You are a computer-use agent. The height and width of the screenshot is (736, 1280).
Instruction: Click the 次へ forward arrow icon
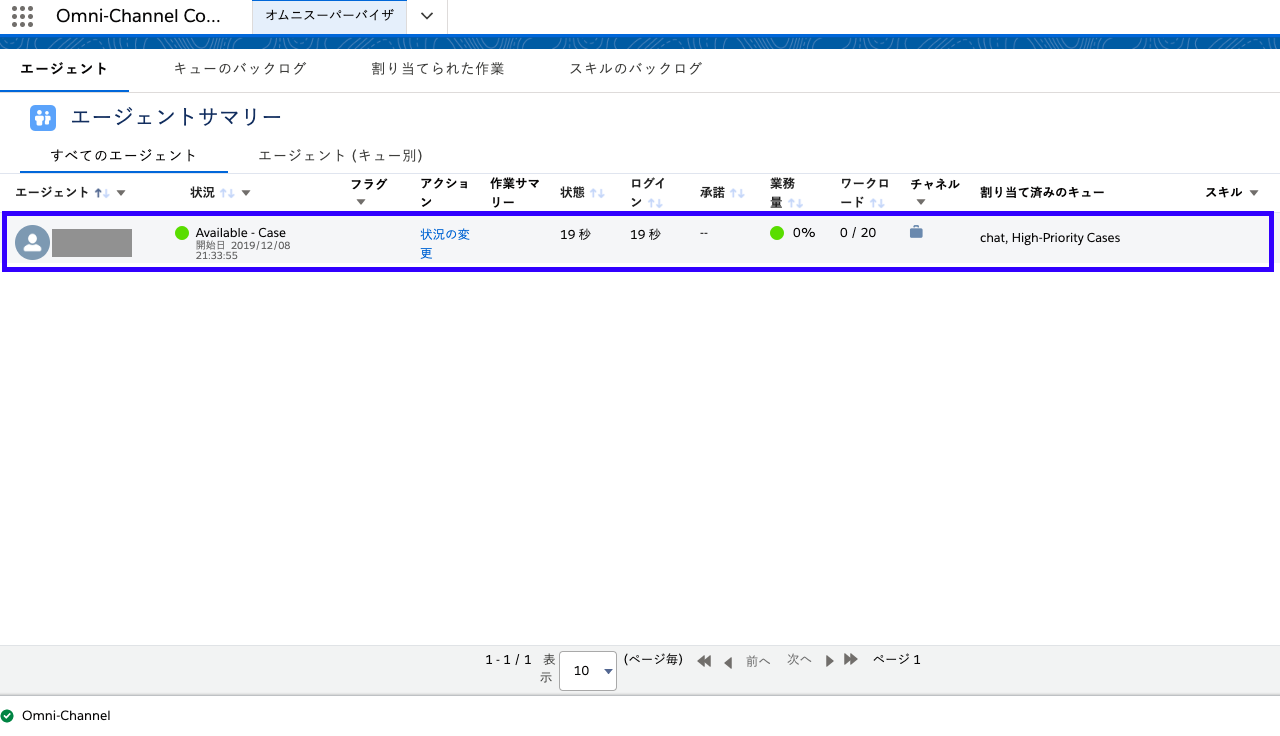pos(829,660)
